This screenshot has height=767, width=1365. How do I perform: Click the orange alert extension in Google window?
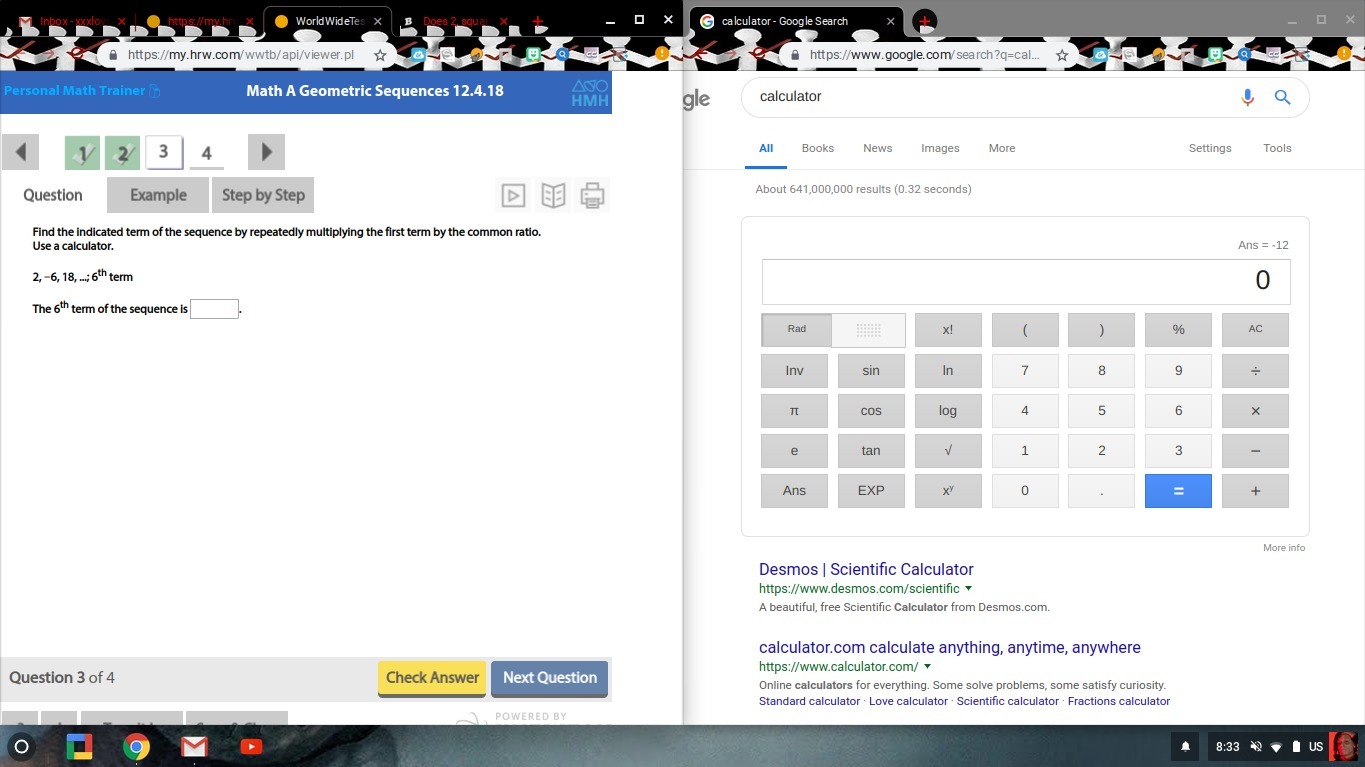tap(1344, 54)
